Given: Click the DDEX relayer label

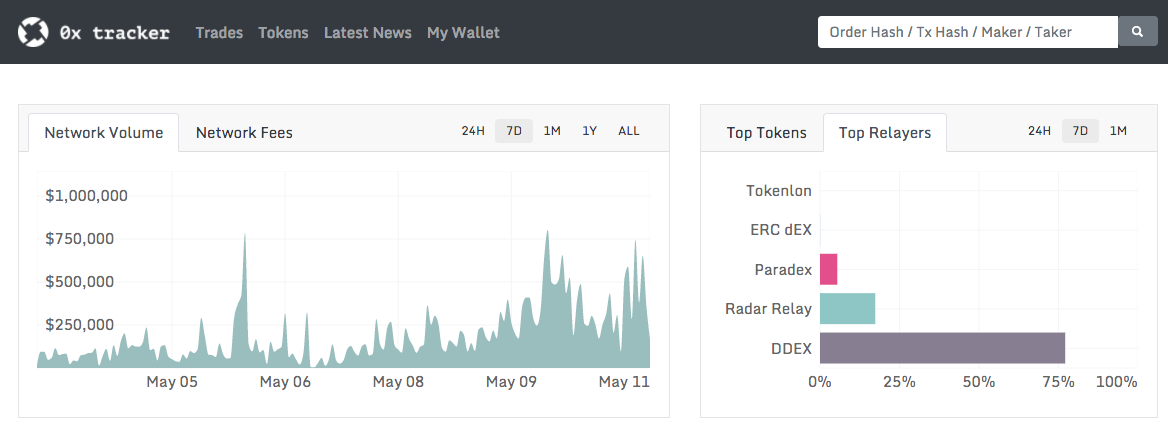Looking at the screenshot, I should 793,348.
